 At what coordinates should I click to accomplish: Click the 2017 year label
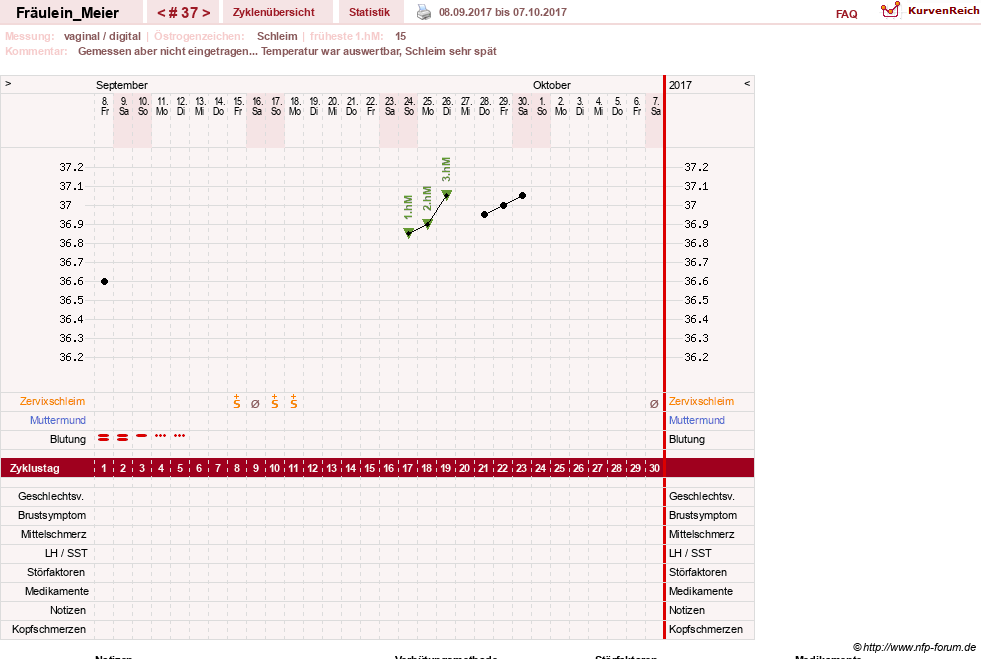[680, 85]
